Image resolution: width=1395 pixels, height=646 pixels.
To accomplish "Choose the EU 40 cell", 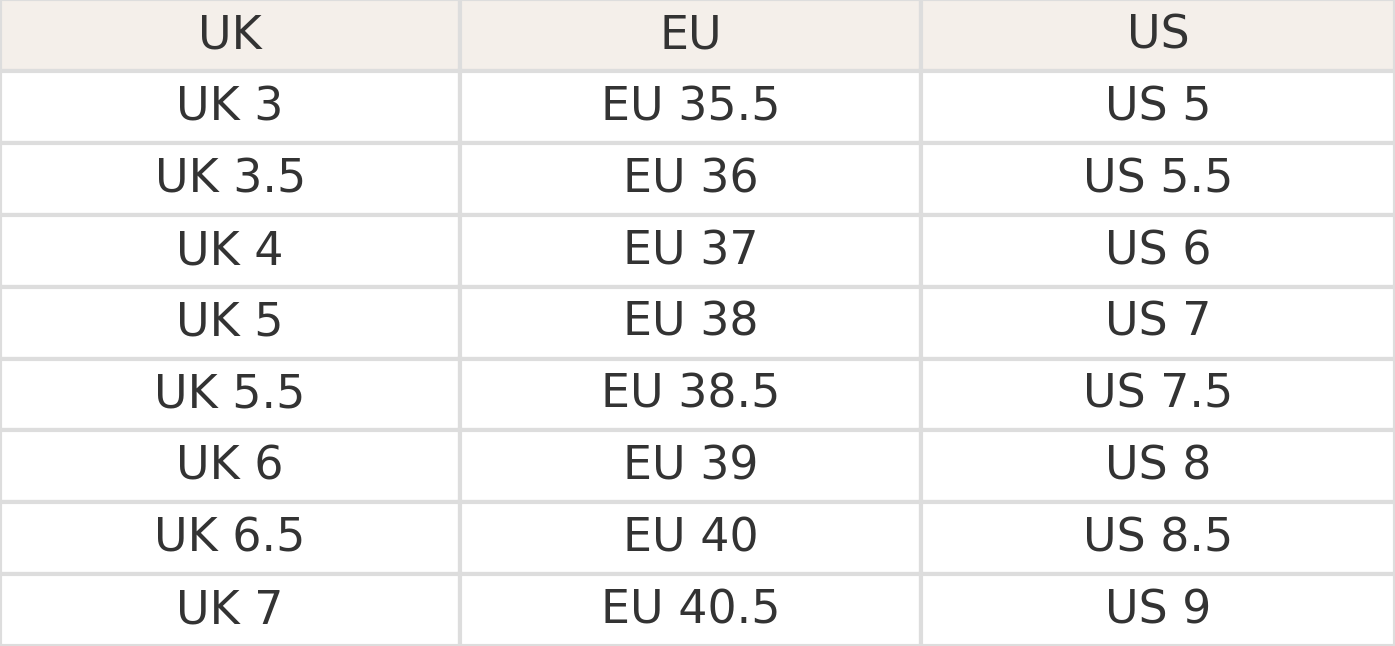I will coord(690,537).
